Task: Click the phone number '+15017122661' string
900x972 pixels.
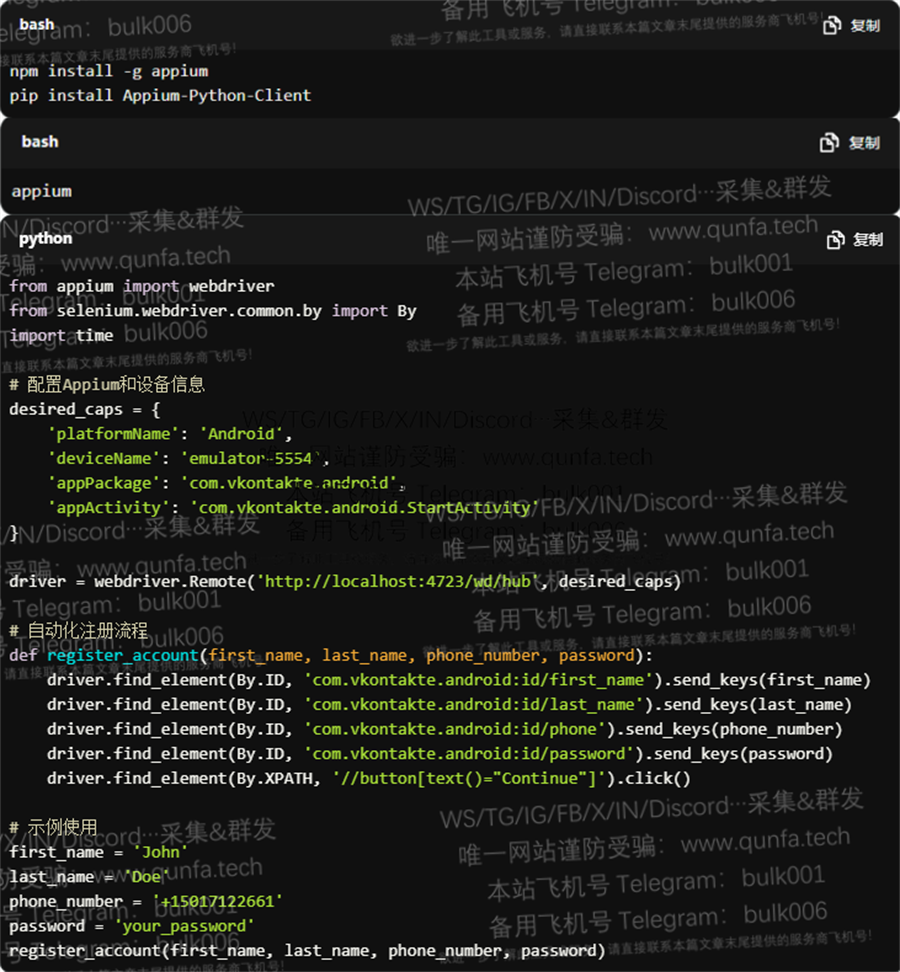Action: [218, 901]
